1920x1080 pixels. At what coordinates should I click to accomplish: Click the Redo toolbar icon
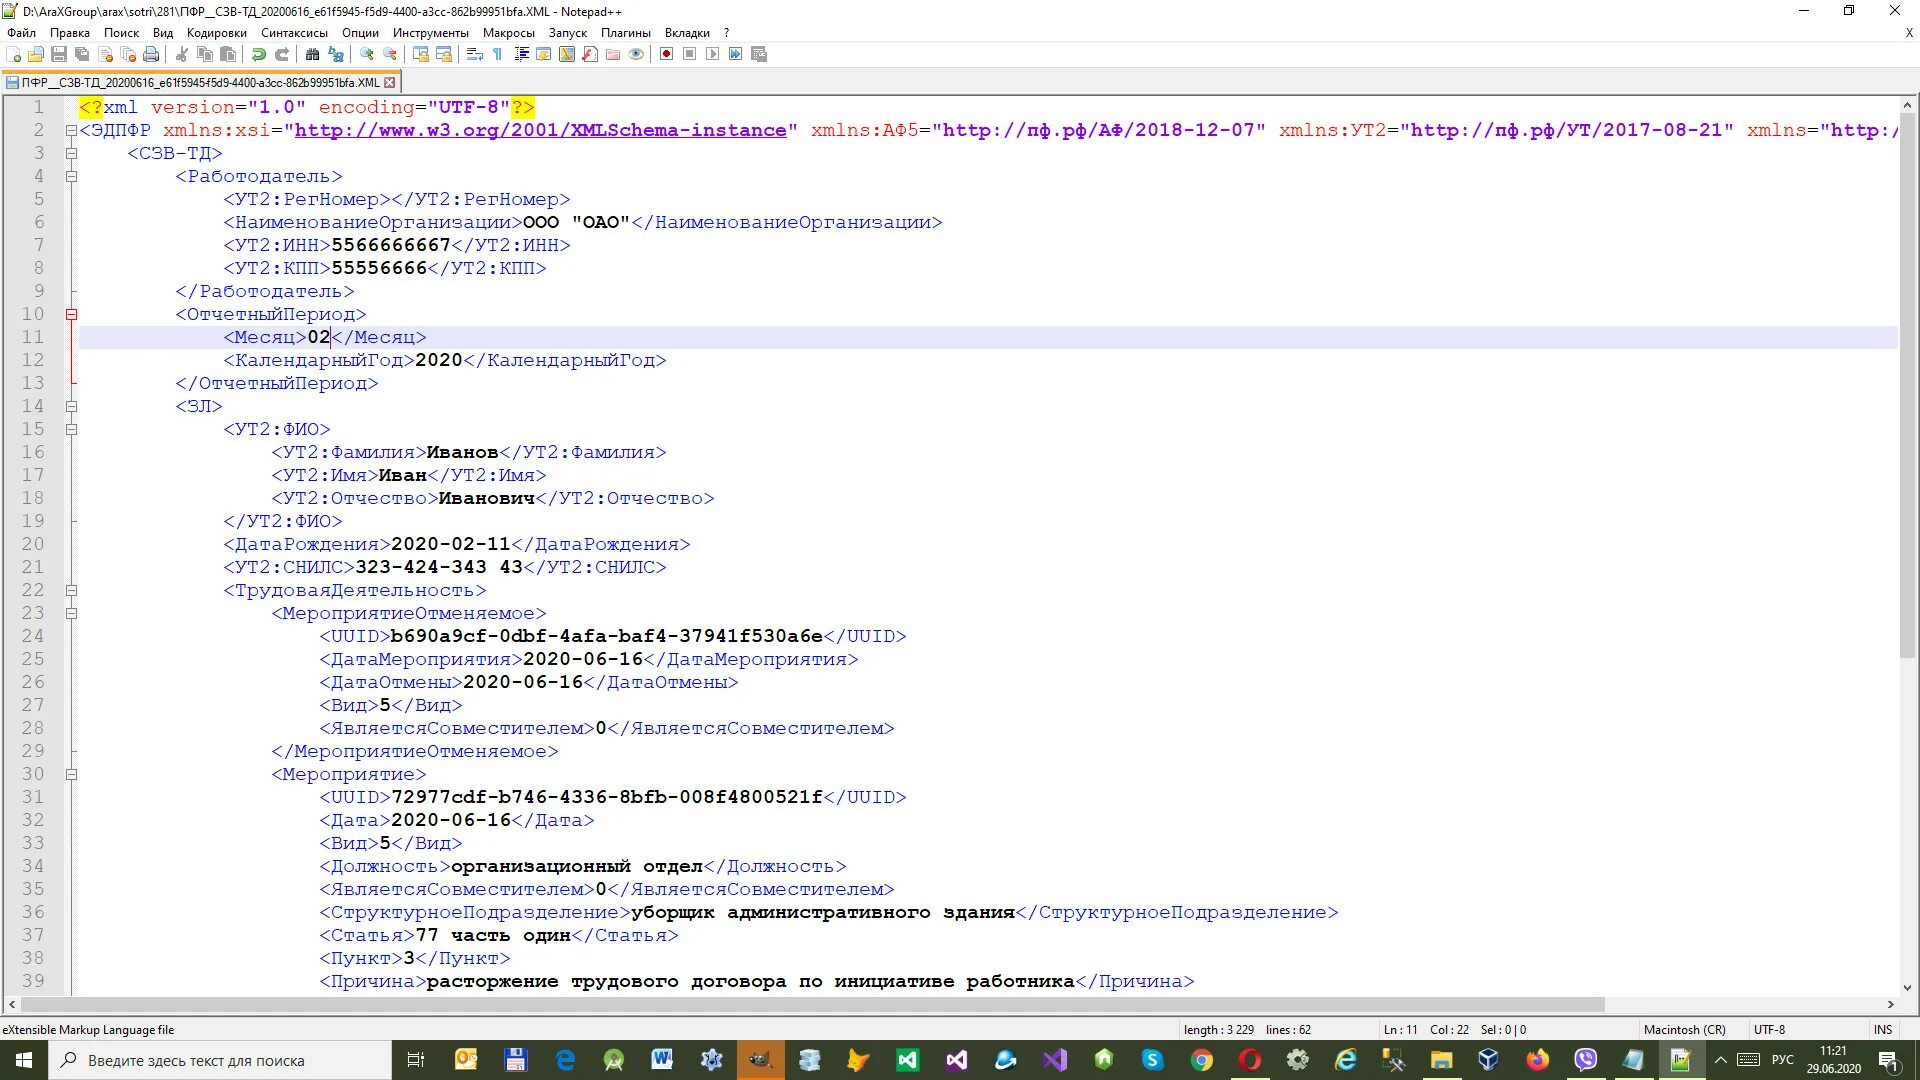[282, 54]
